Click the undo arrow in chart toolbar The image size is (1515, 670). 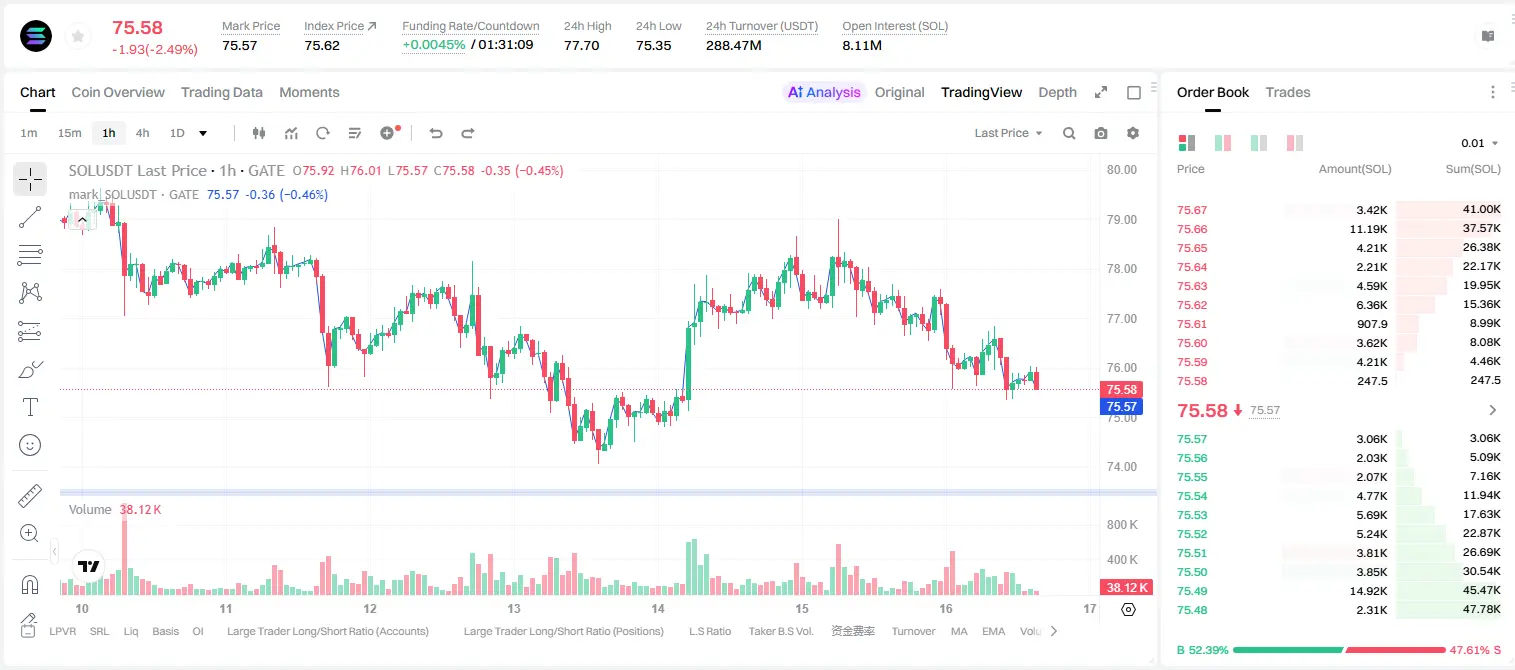[x=435, y=133]
